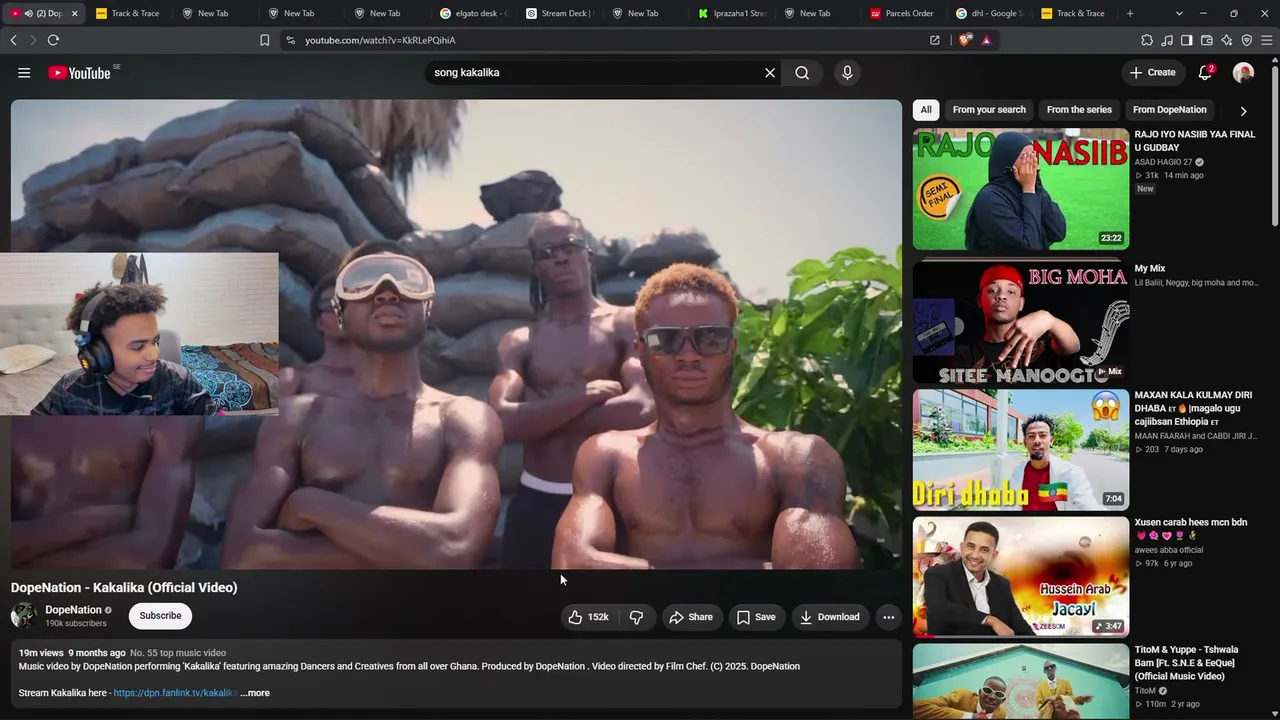The width and height of the screenshot is (1280, 720).
Task: Open the browser main menu
Action: 1267,40
